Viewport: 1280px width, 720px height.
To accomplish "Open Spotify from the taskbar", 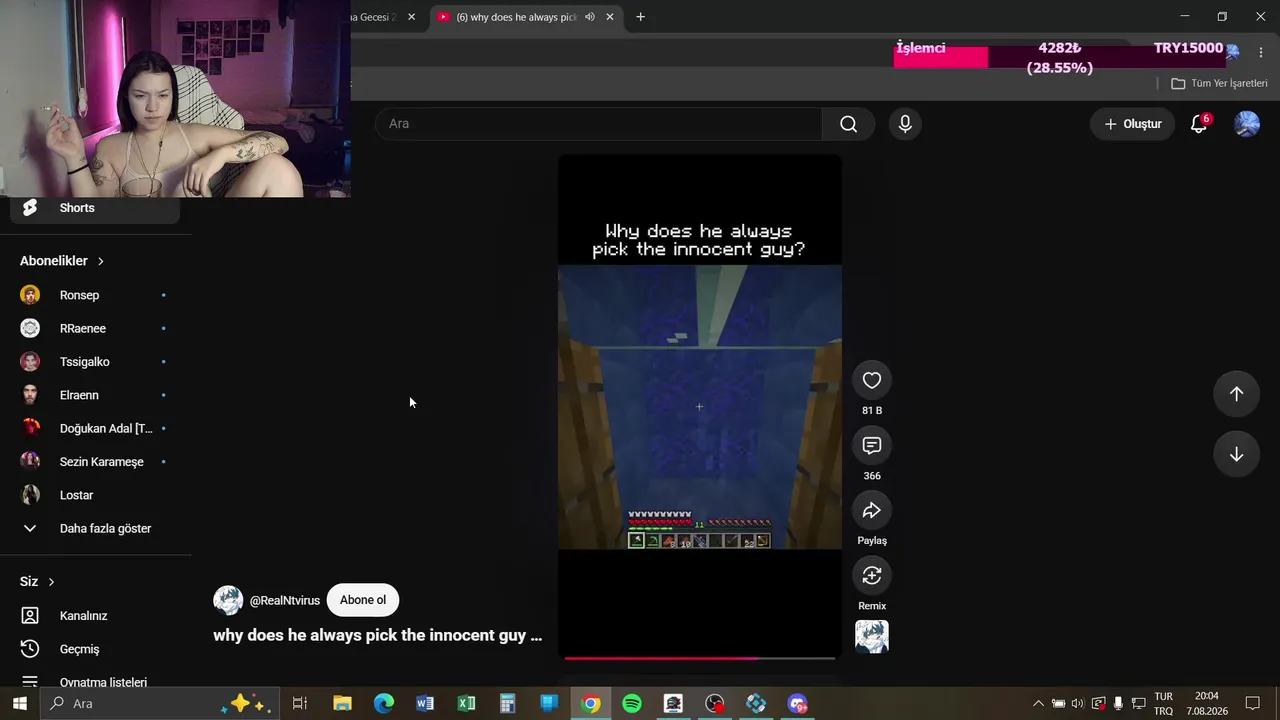I will pos(632,704).
